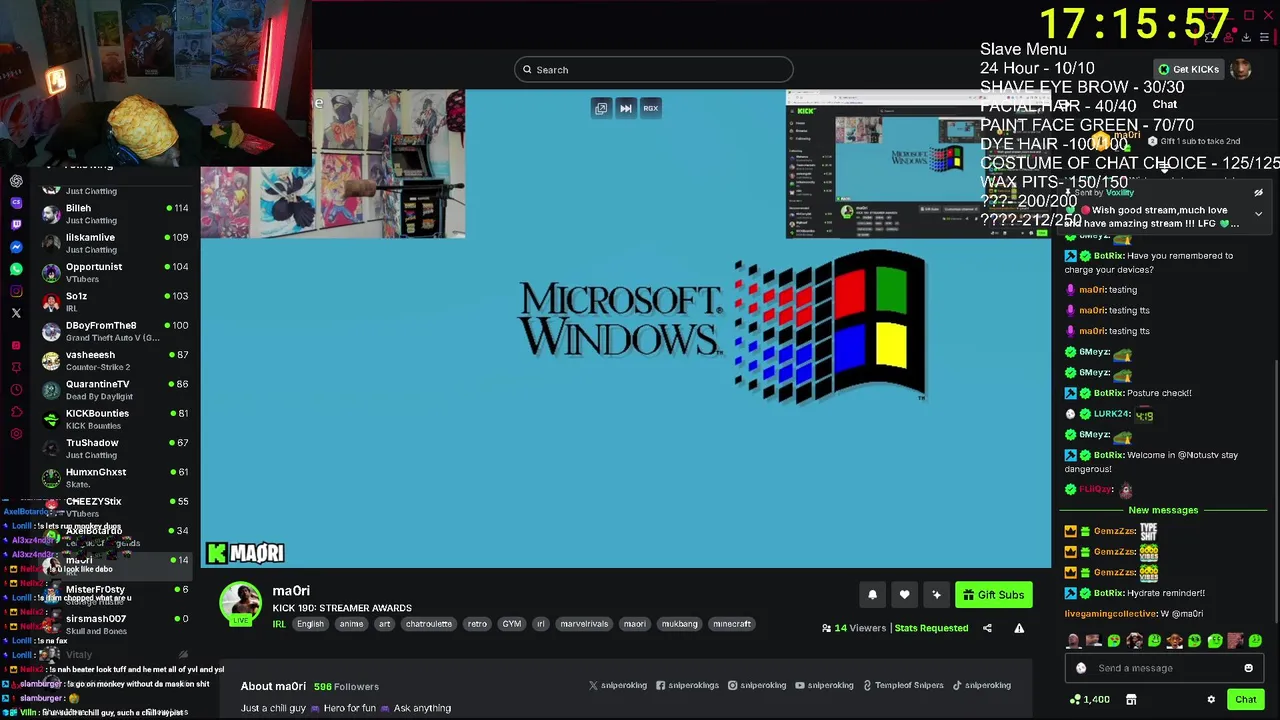Click the theater mode icon above video
The height and width of the screenshot is (720, 1280).
pos(601,108)
